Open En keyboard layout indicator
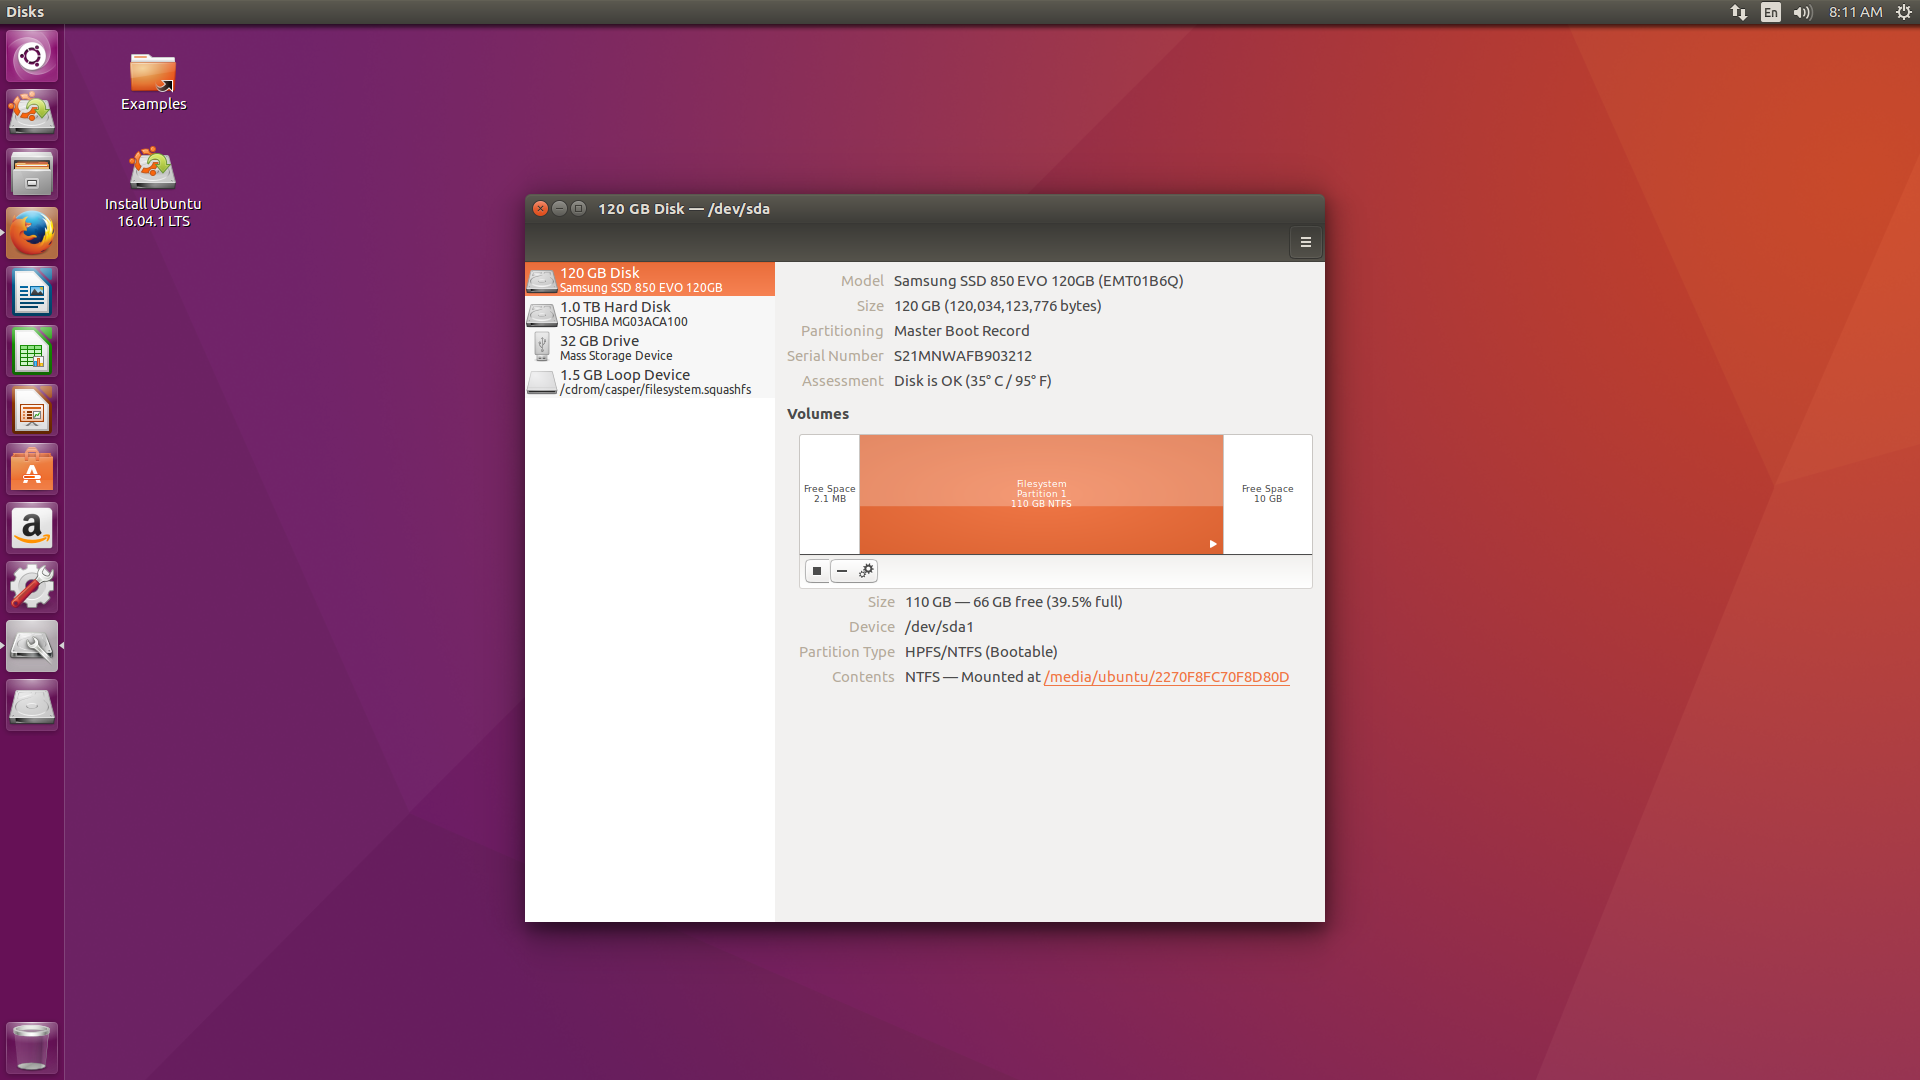The width and height of the screenshot is (1920, 1080). point(1771,12)
